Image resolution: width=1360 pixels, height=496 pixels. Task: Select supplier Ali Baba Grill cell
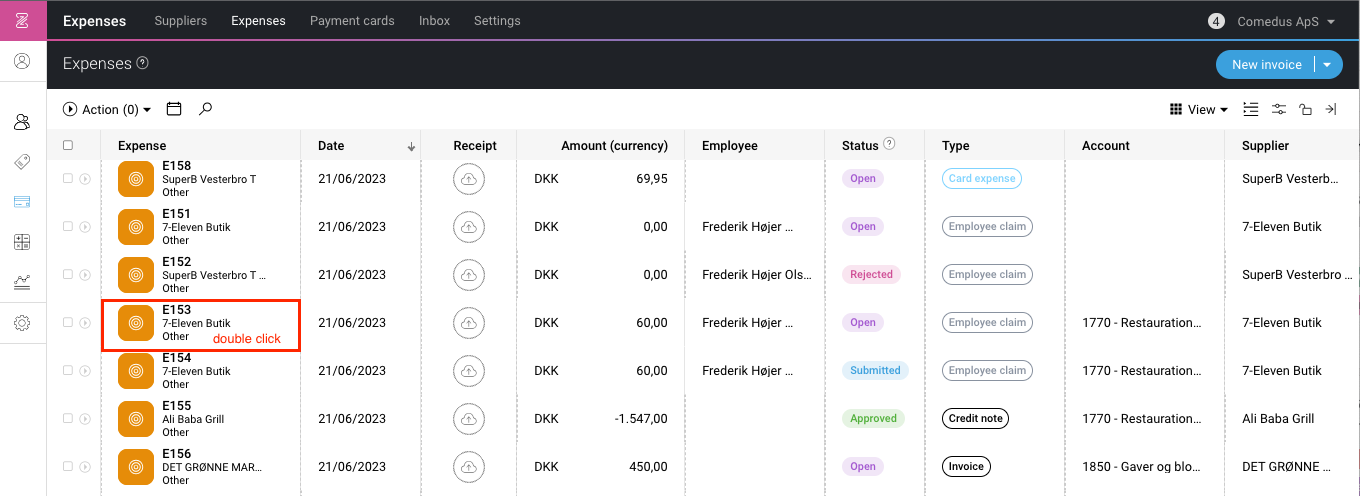tap(1277, 419)
